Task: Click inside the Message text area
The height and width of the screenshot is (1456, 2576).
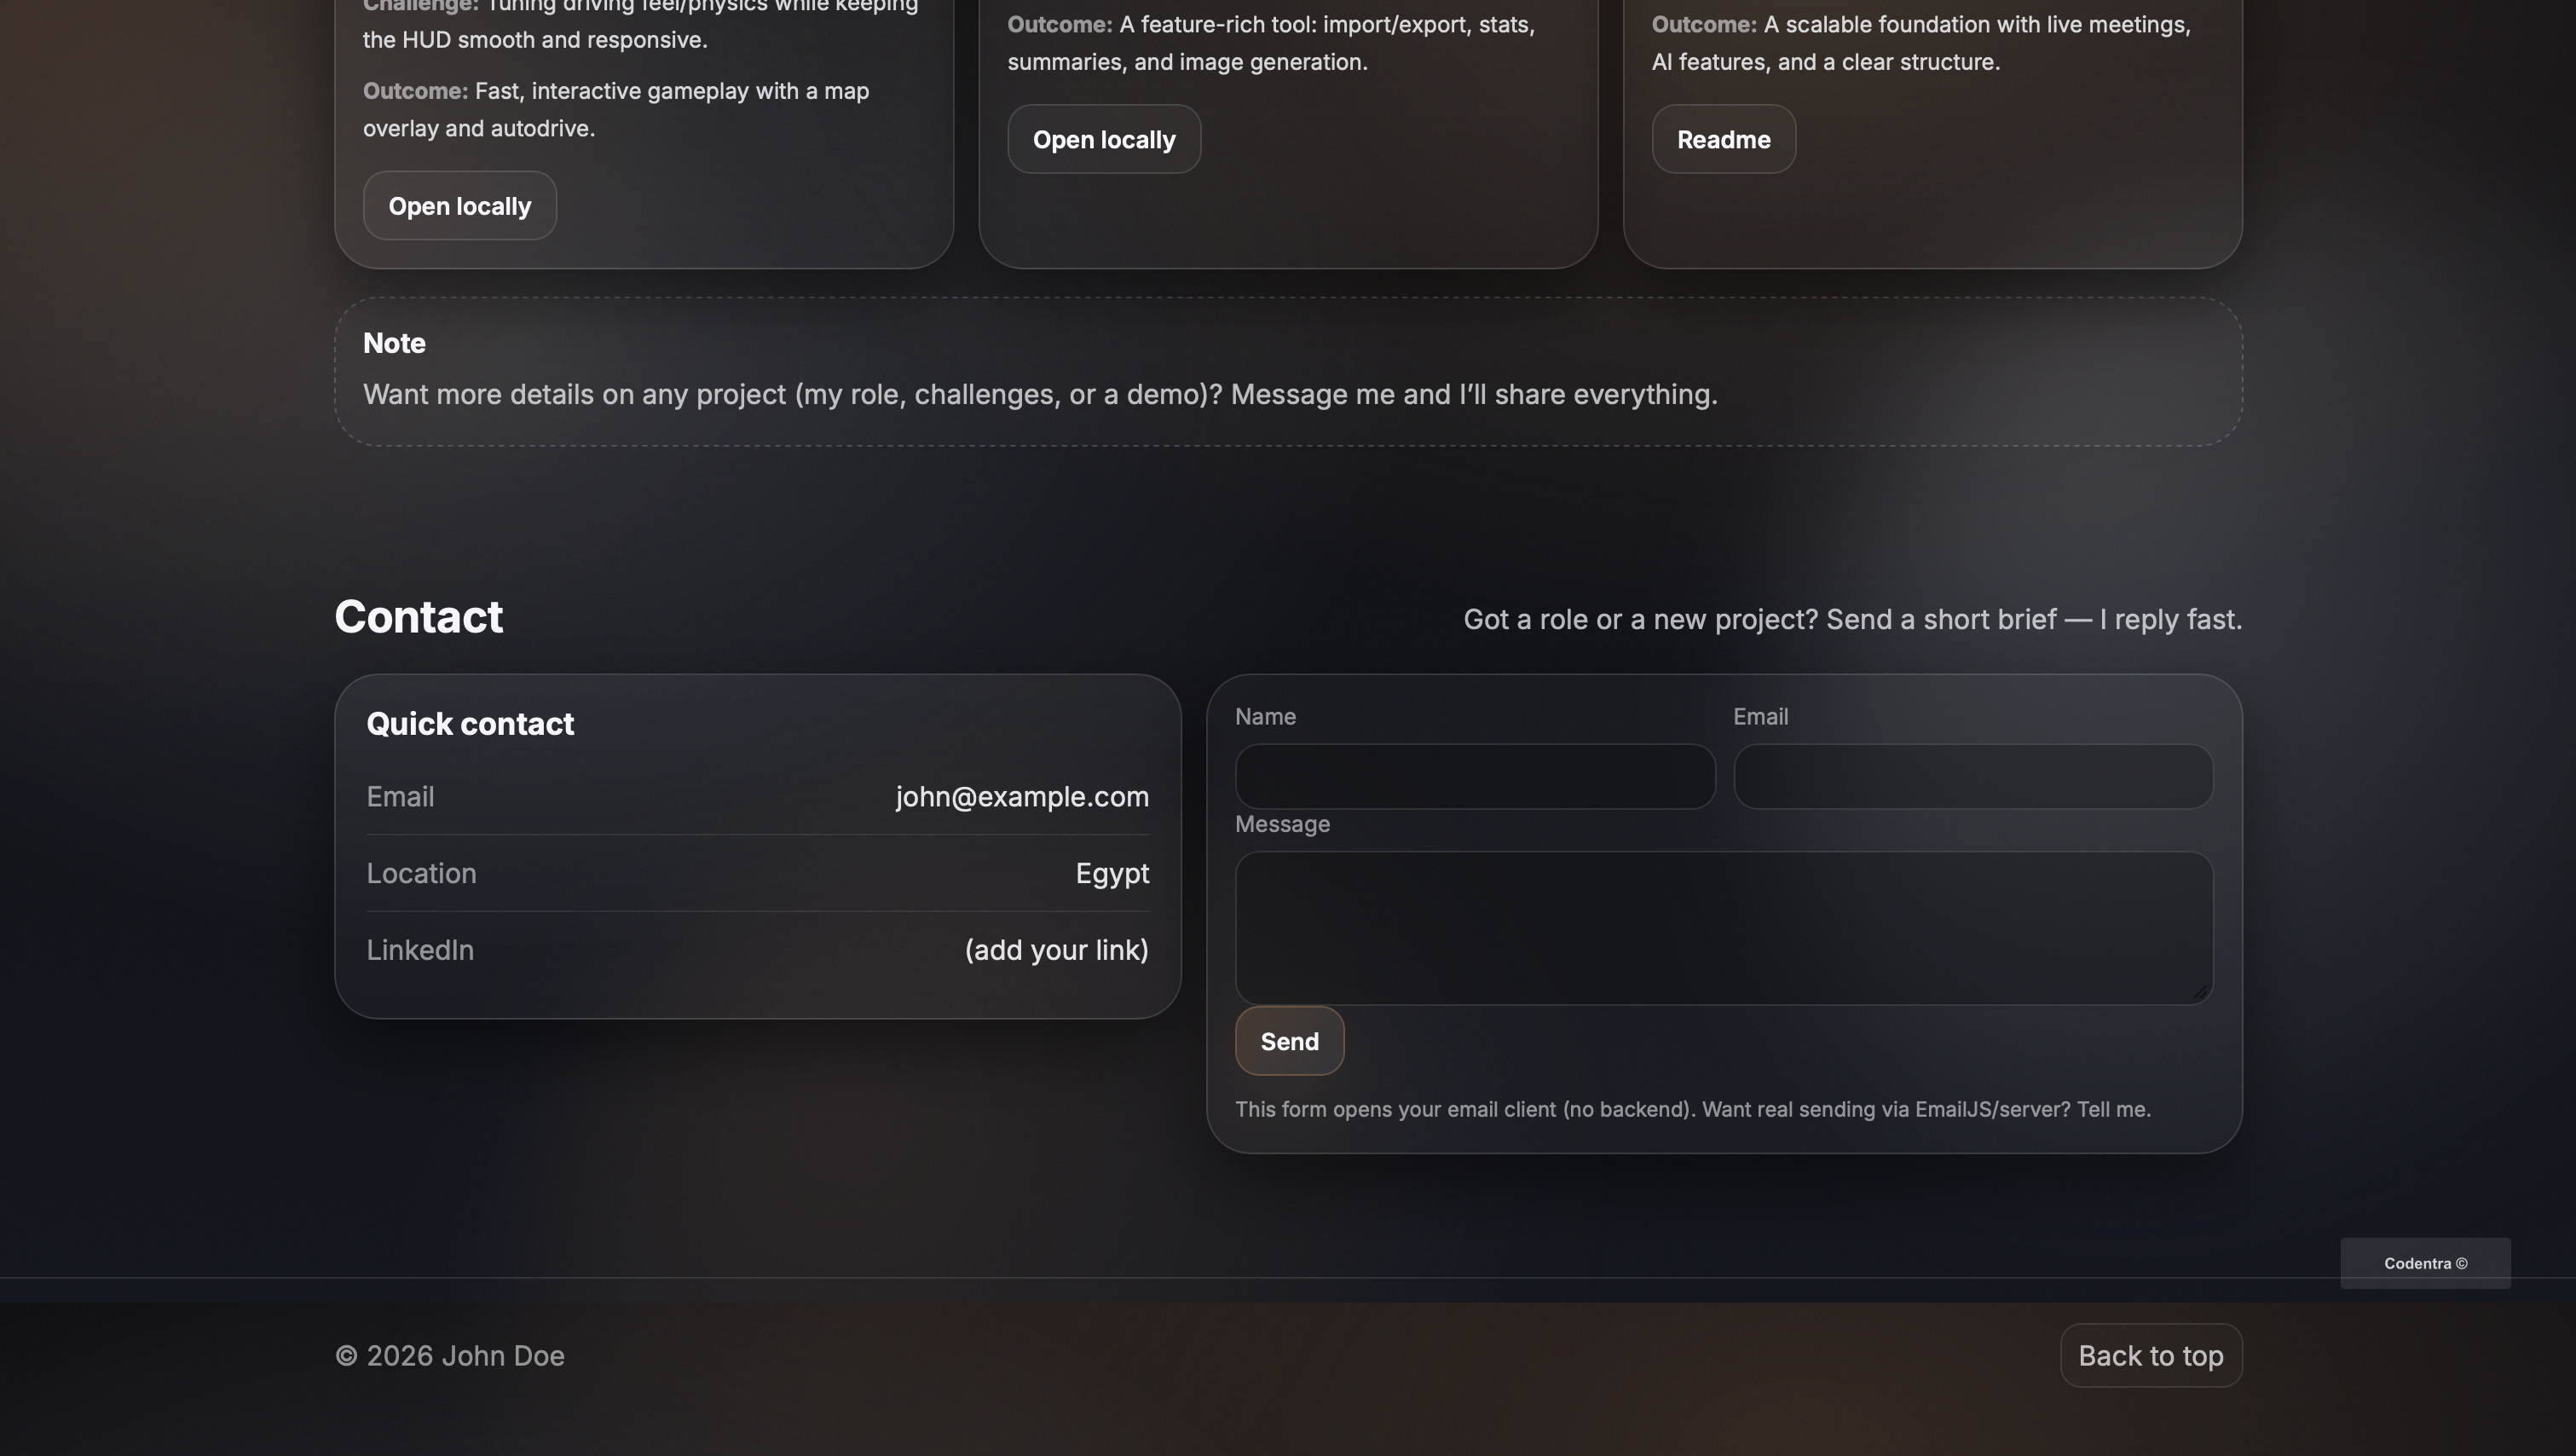Action: pos(1723,927)
